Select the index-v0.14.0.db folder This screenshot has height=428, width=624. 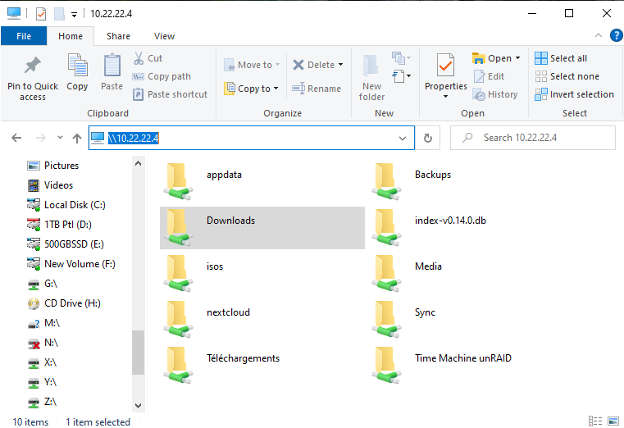pos(471,227)
